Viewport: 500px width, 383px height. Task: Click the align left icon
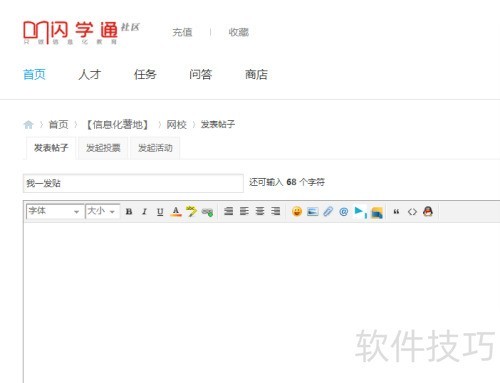[244, 211]
